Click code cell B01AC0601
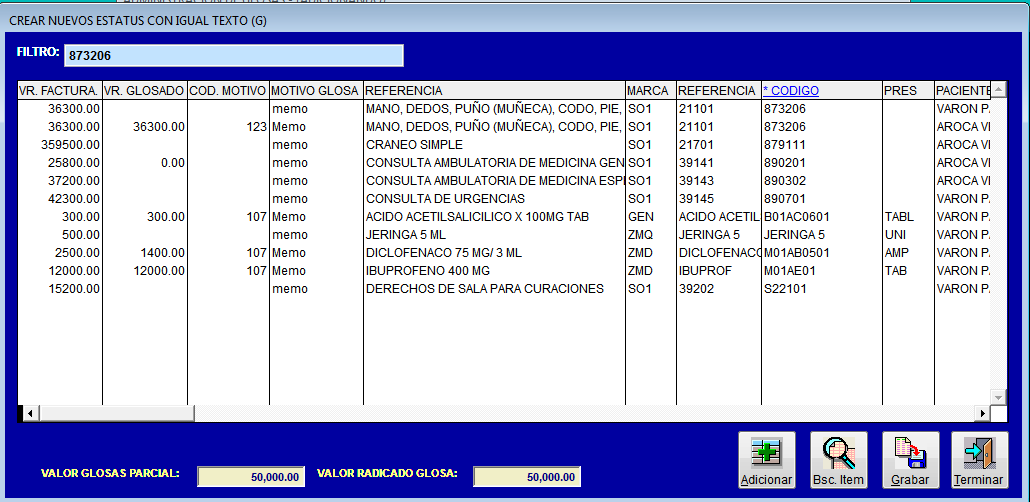The image size is (1030, 502). 822,217
